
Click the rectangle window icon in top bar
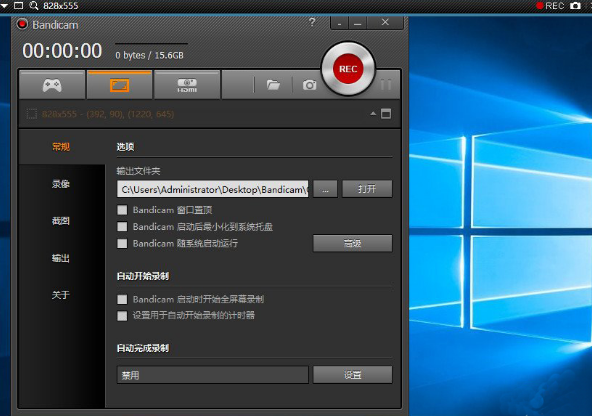[18, 5]
